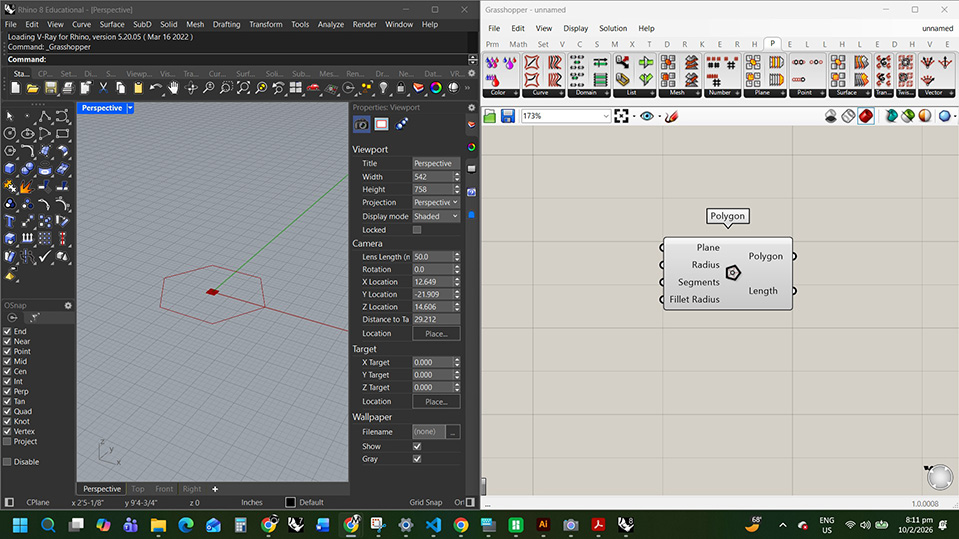The height and width of the screenshot is (539, 959).
Task: Open the viewport camera properties icon
Action: [x=362, y=125]
